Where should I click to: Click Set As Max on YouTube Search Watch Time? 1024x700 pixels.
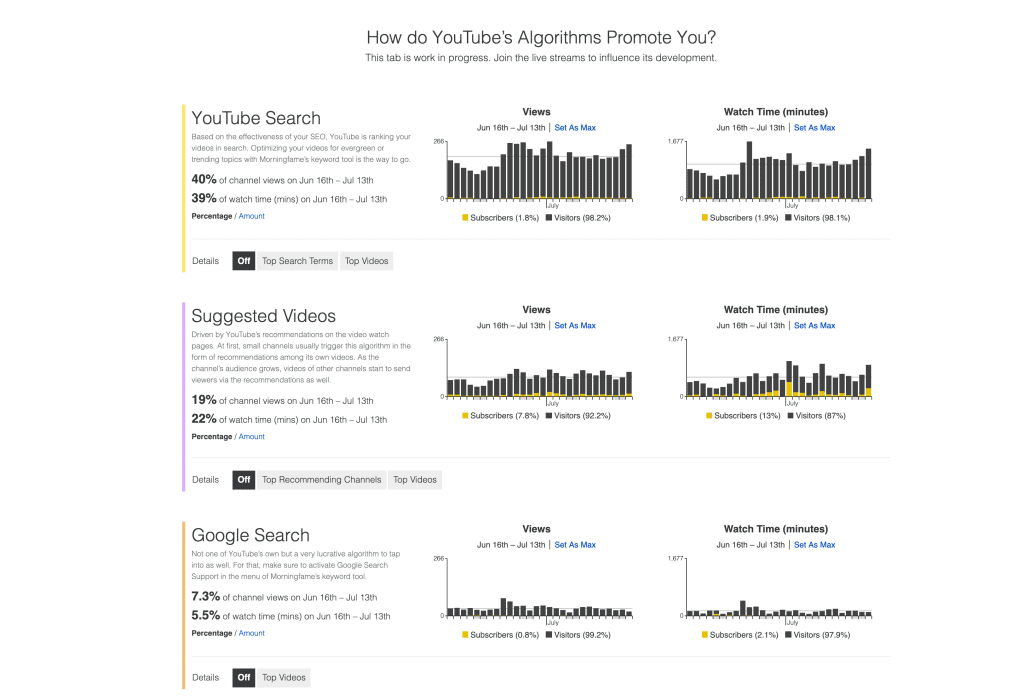pyautogui.click(x=814, y=128)
